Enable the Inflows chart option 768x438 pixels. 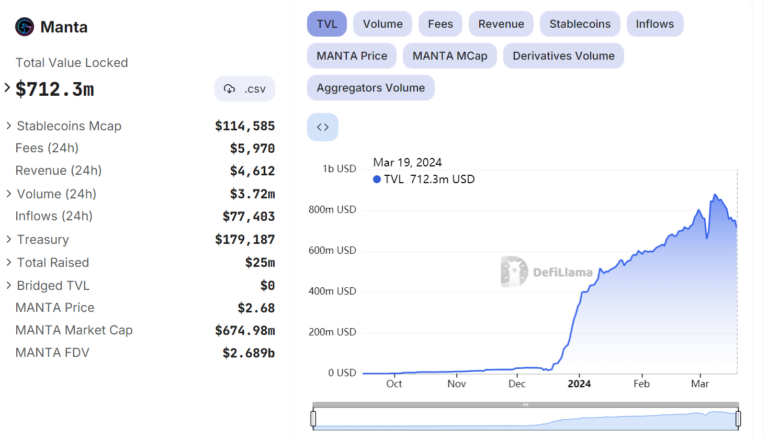click(655, 23)
